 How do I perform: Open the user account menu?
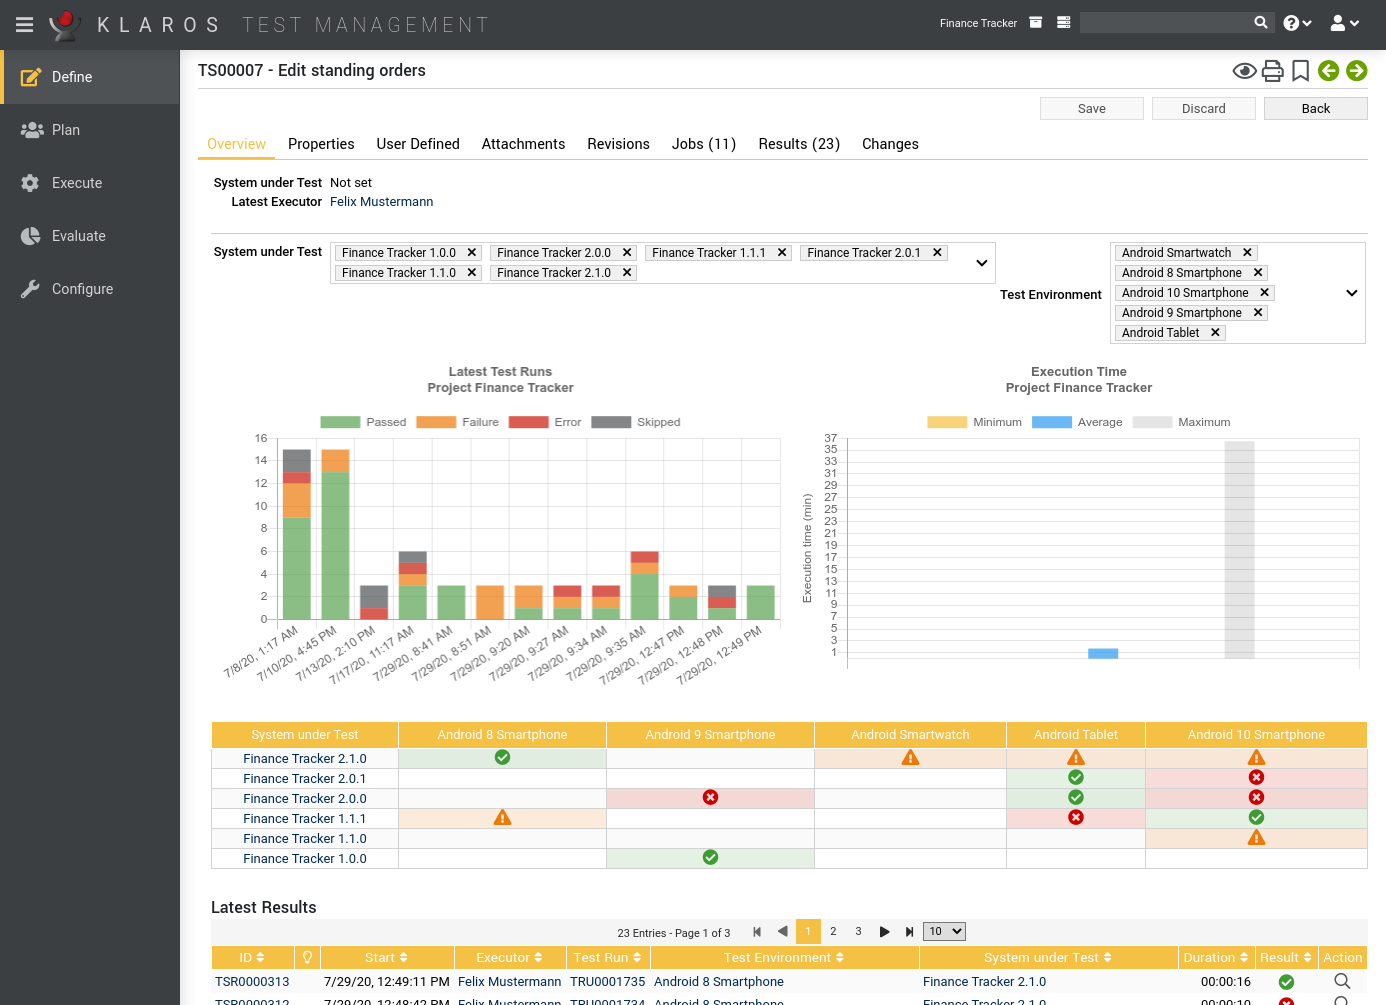pyautogui.click(x=1345, y=23)
